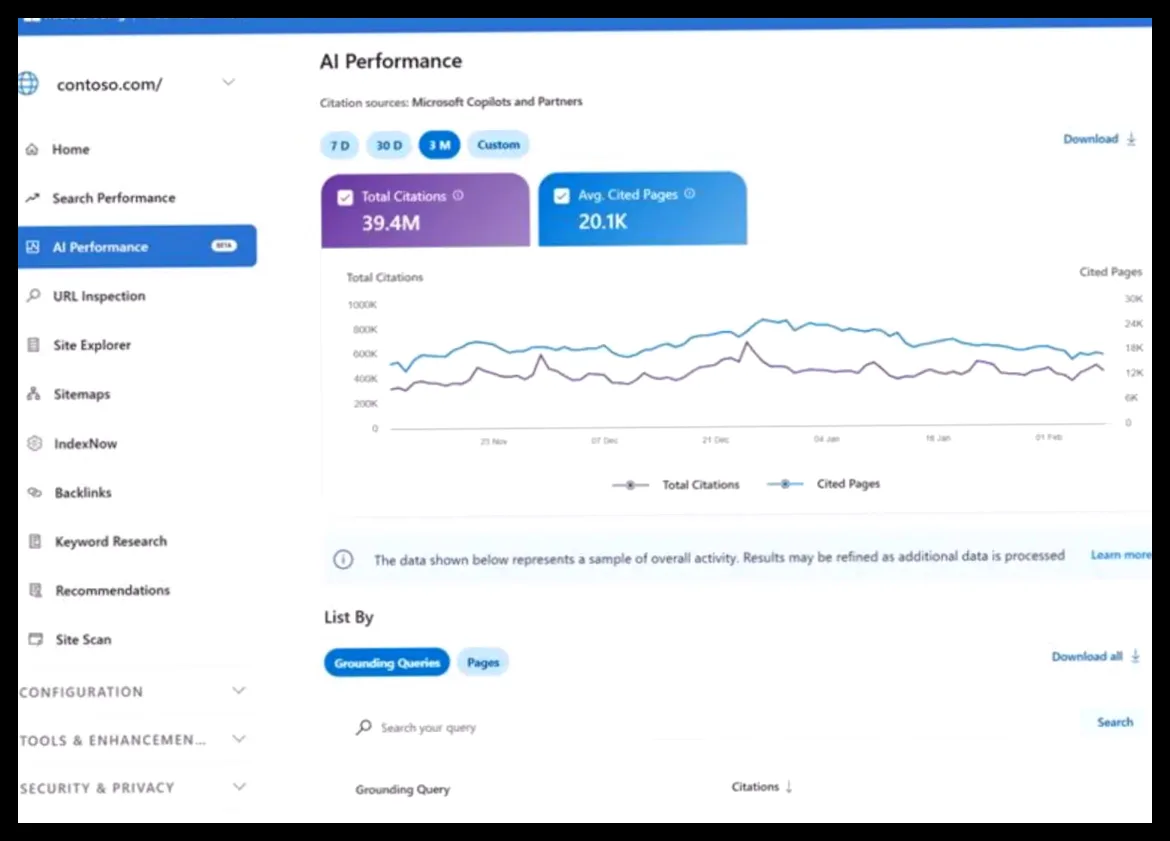Go to Backlinks in the sidebar

coord(83,493)
